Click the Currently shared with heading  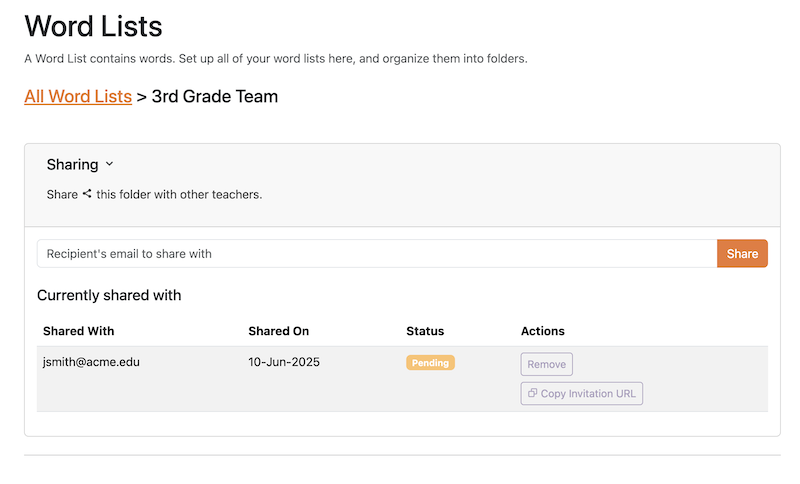click(x=109, y=296)
